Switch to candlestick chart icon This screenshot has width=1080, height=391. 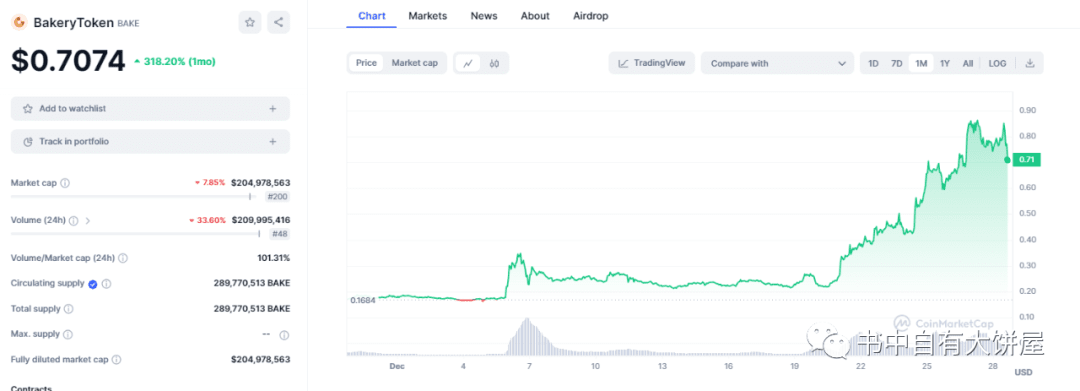494,63
